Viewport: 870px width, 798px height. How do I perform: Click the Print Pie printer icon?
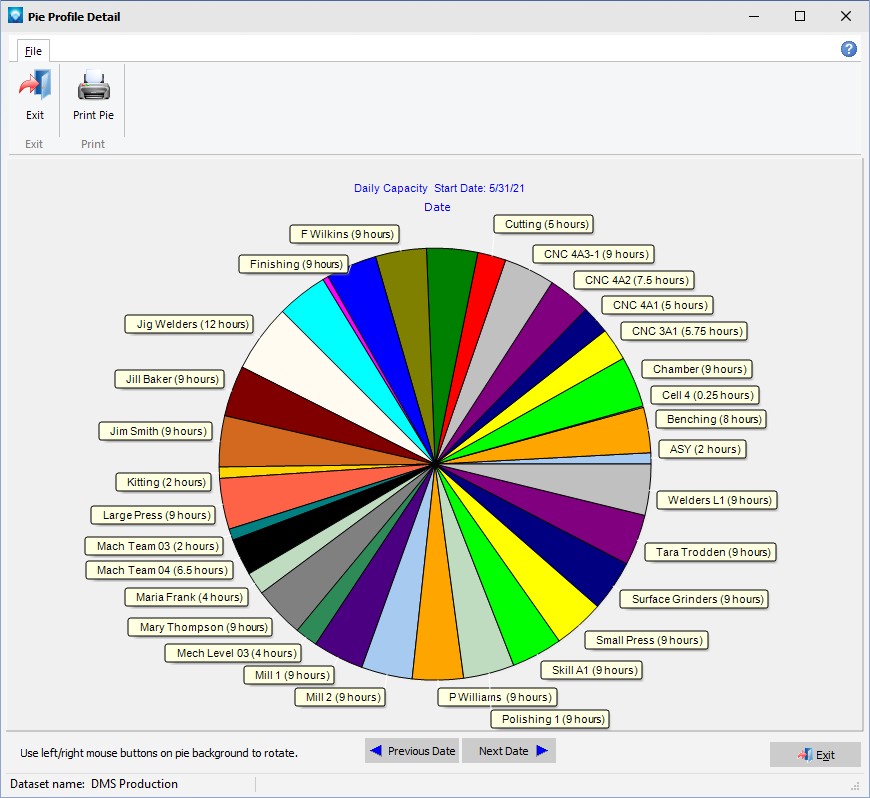pos(93,87)
